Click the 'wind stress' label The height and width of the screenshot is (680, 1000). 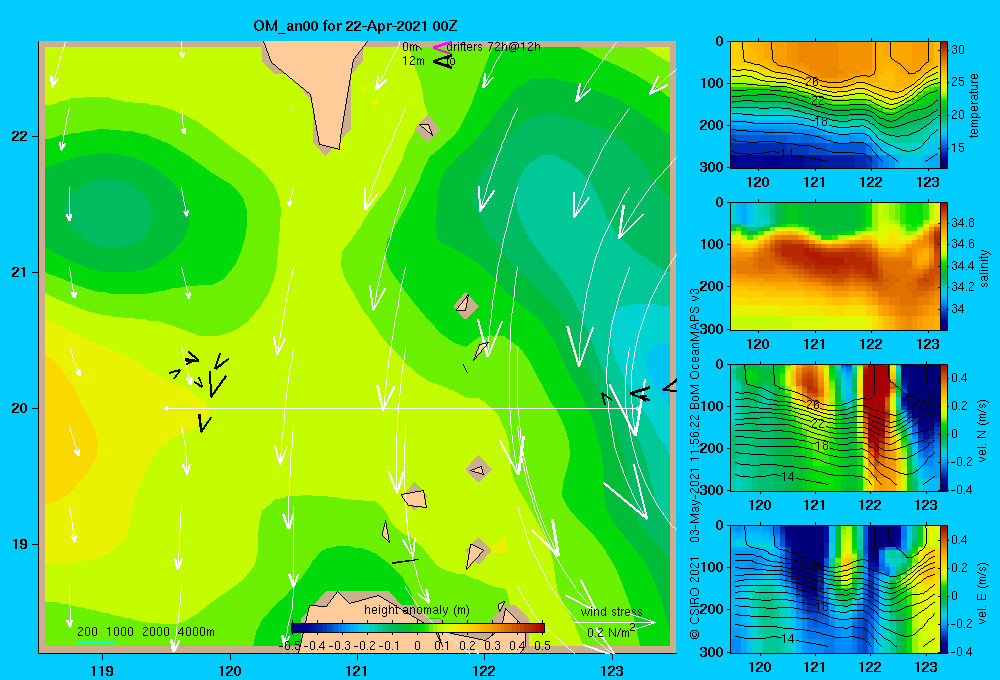(612, 612)
